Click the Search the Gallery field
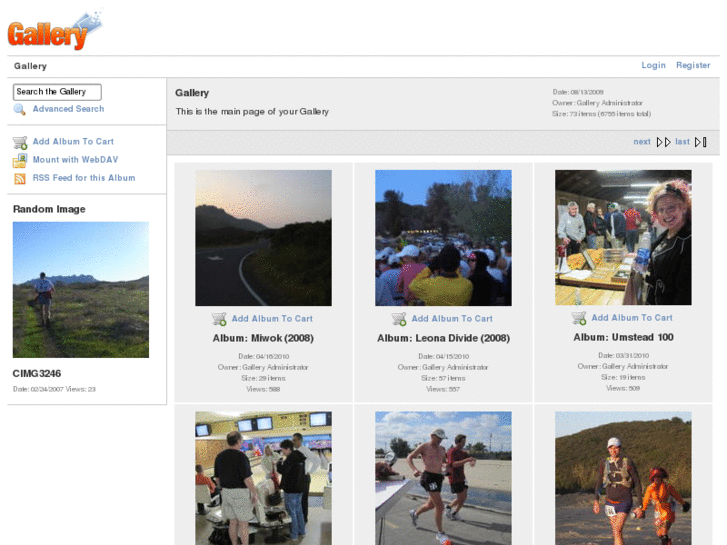The width and height of the screenshot is (727, 545). [x=57, y=92]
